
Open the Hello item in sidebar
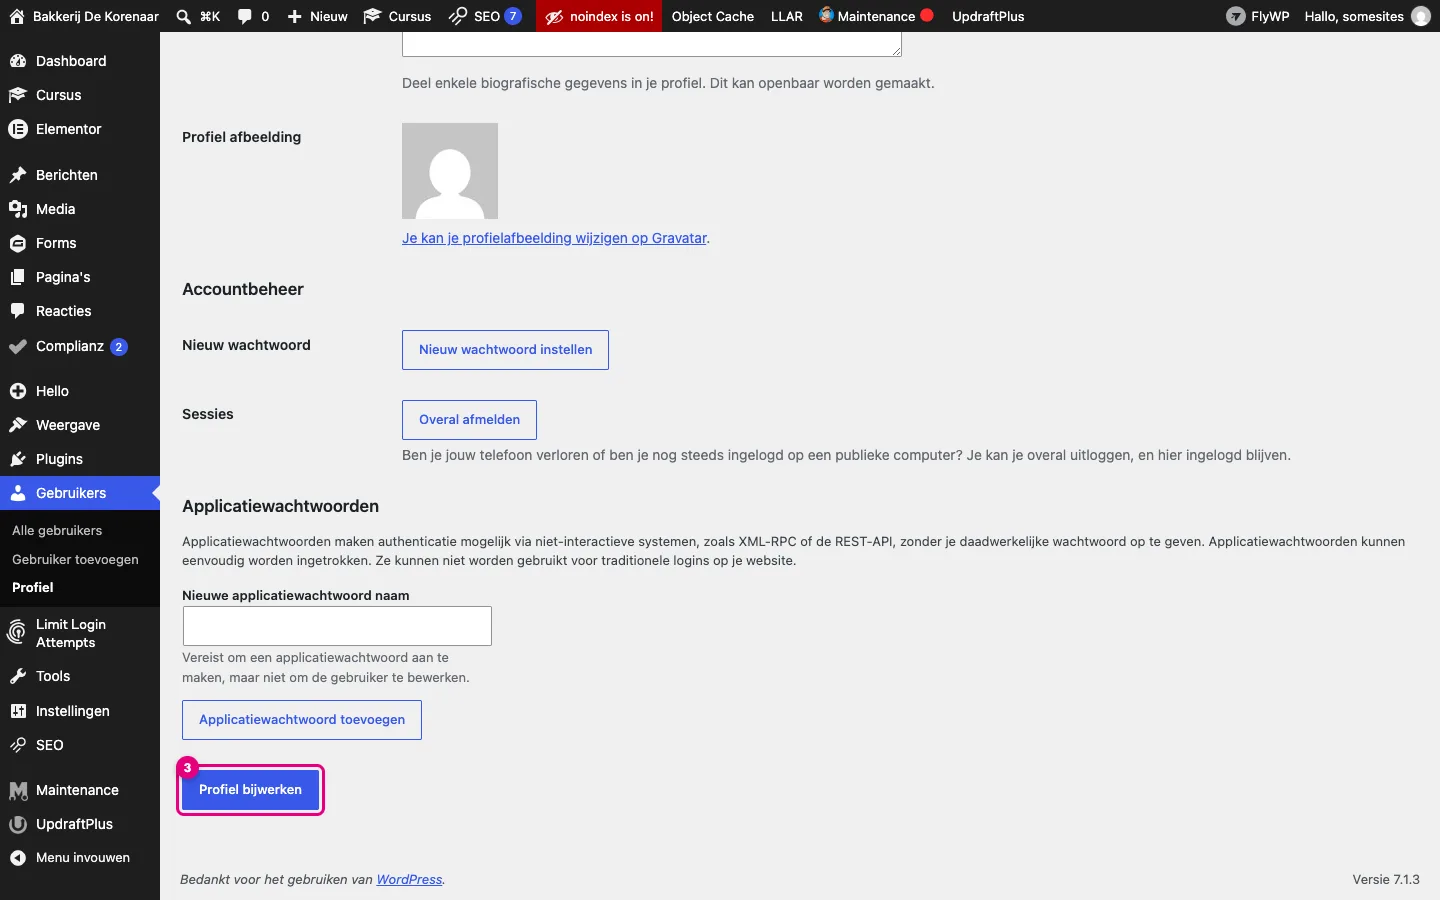(80, 391)
